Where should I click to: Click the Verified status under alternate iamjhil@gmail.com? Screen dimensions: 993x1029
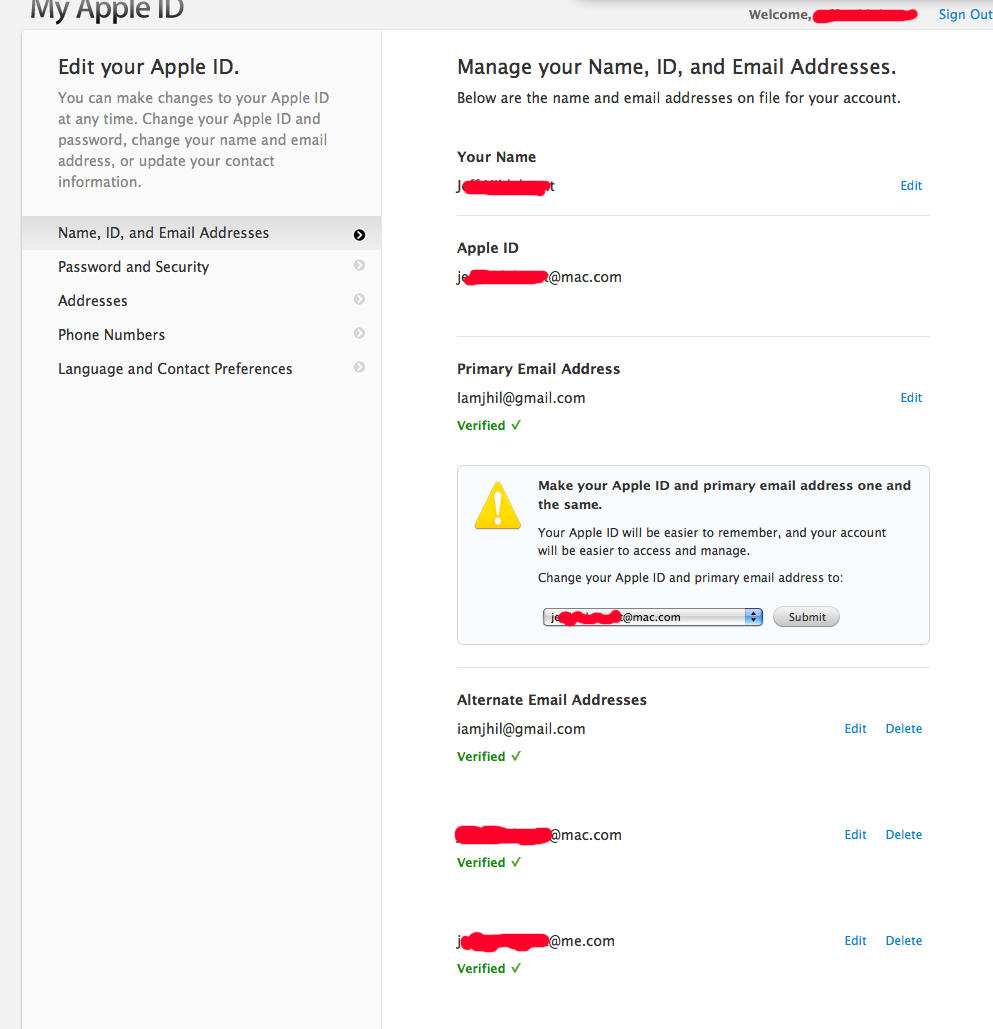click(x=489, y=756)
